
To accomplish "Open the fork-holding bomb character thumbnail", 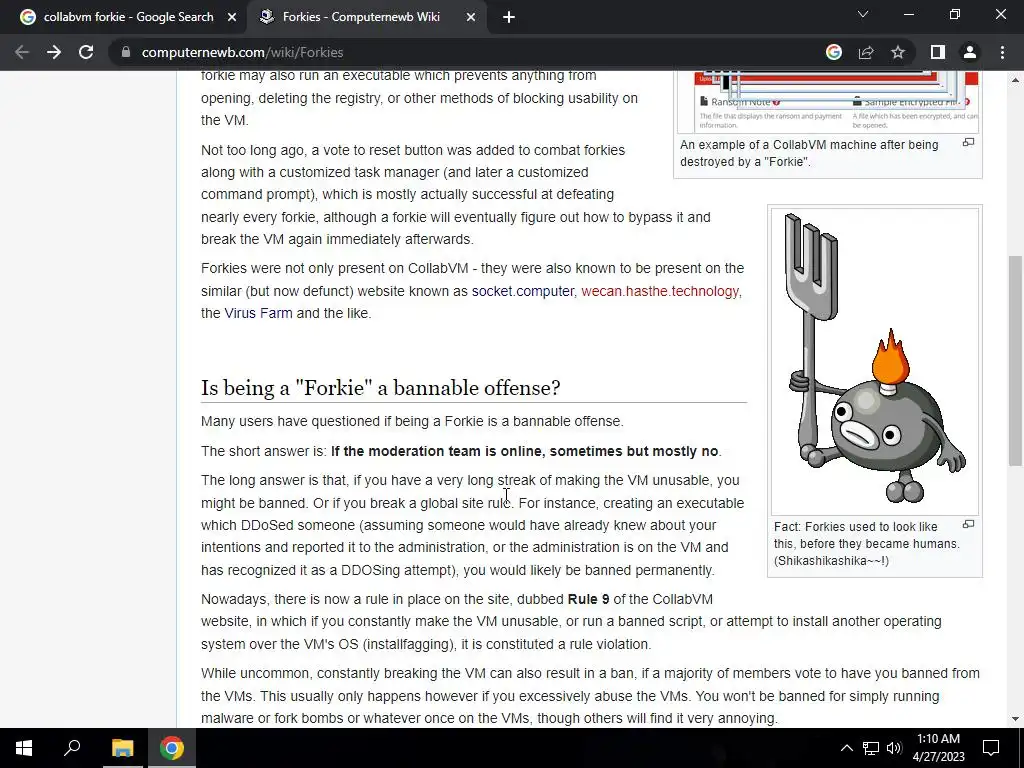I will (x=874, y=362).
